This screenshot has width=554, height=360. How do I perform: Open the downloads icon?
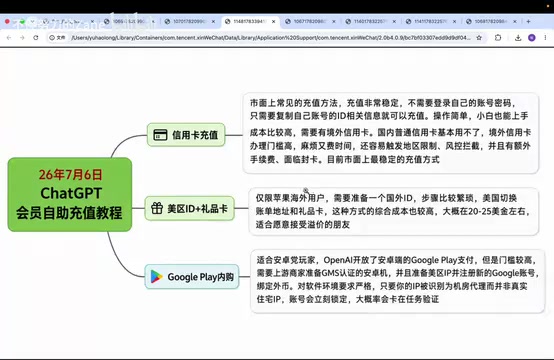pyautogui.click(x=518, y=37)
